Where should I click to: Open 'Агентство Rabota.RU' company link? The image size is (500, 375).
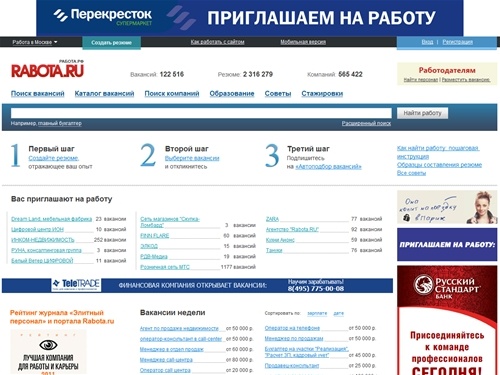pyautogui.click(x=292, y=229)
